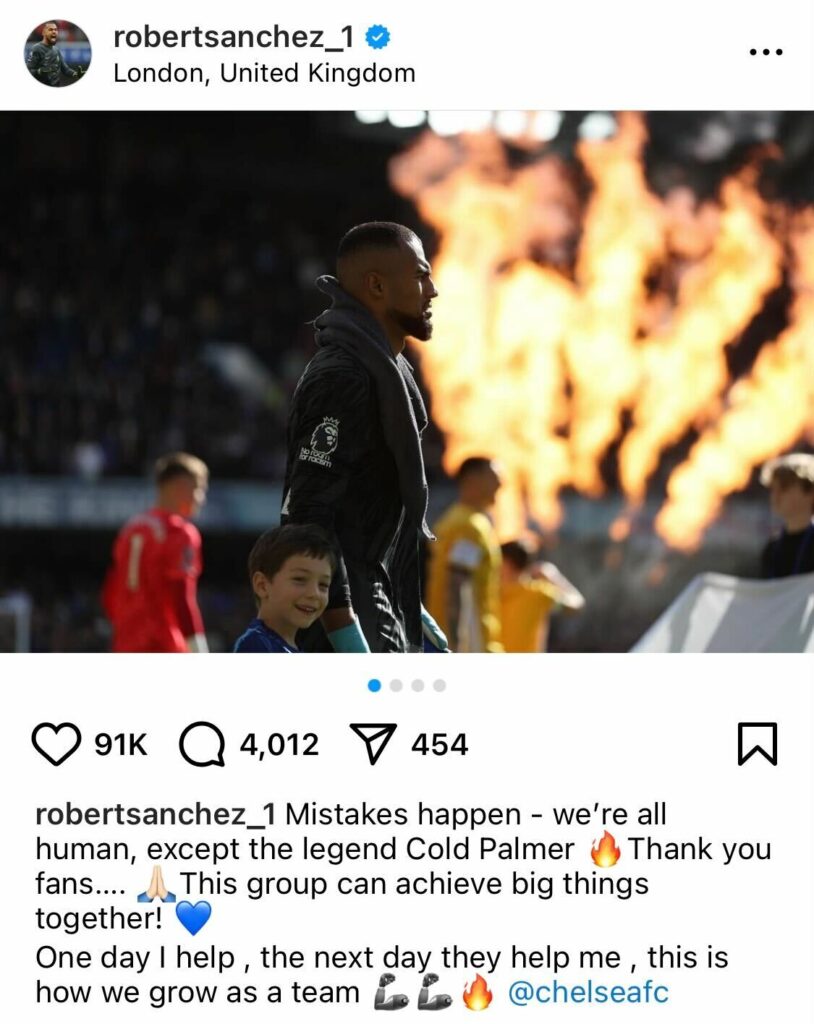Open robertsanchez_1 profile picture avatar
Image resolution: width=814 pixels, height=1024 pixels.
[x=57, y=53]
